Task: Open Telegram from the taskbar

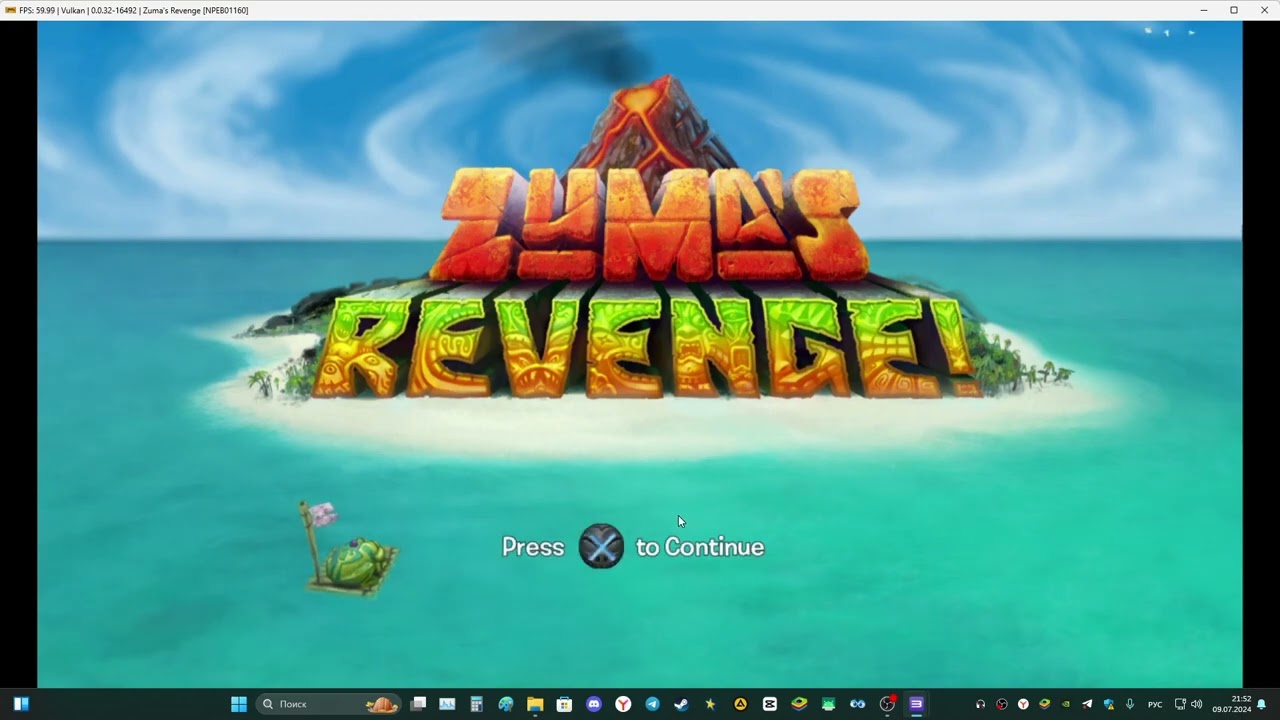Action: [652, 704]
